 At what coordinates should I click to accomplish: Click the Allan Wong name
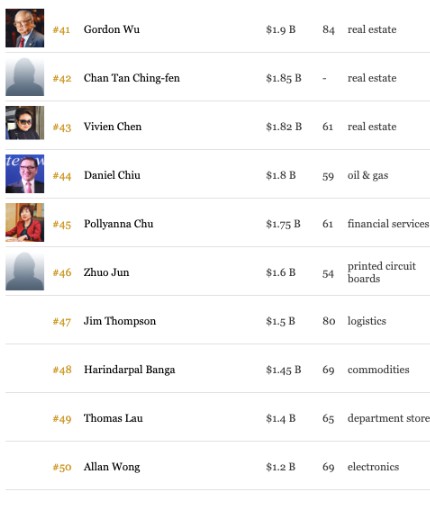point(112,467)
